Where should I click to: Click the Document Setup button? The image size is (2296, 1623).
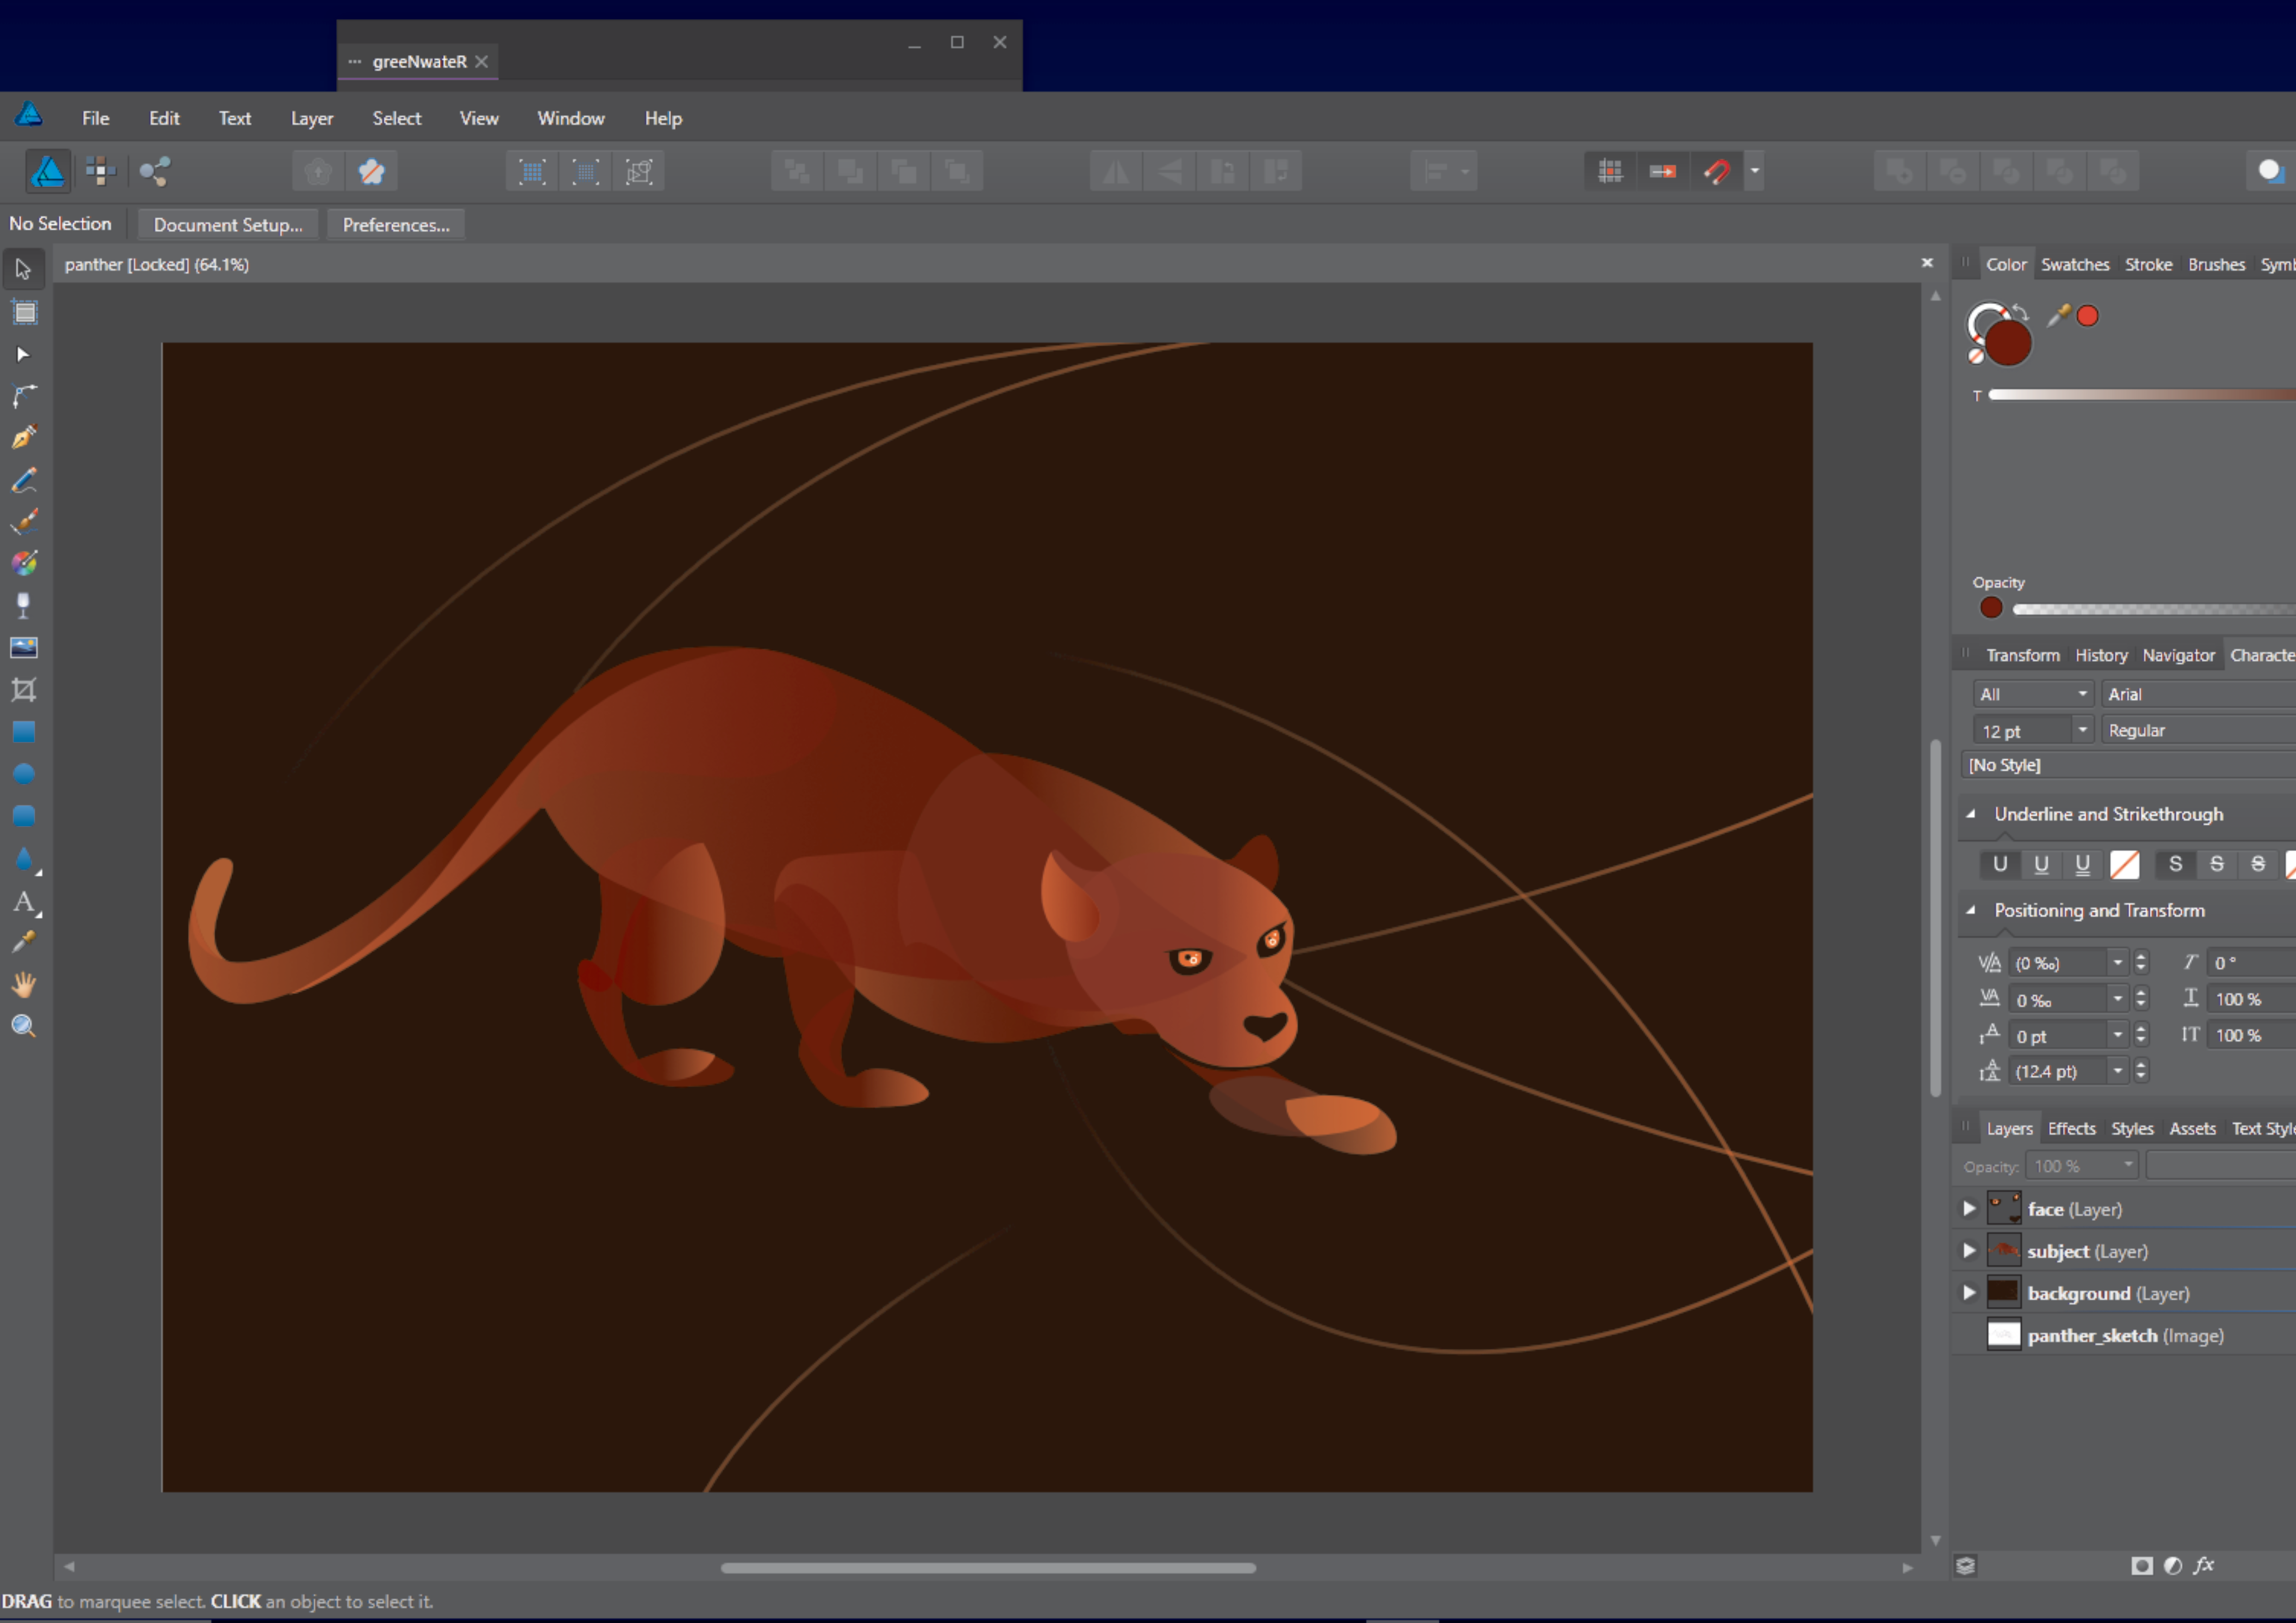click(228, 225)
